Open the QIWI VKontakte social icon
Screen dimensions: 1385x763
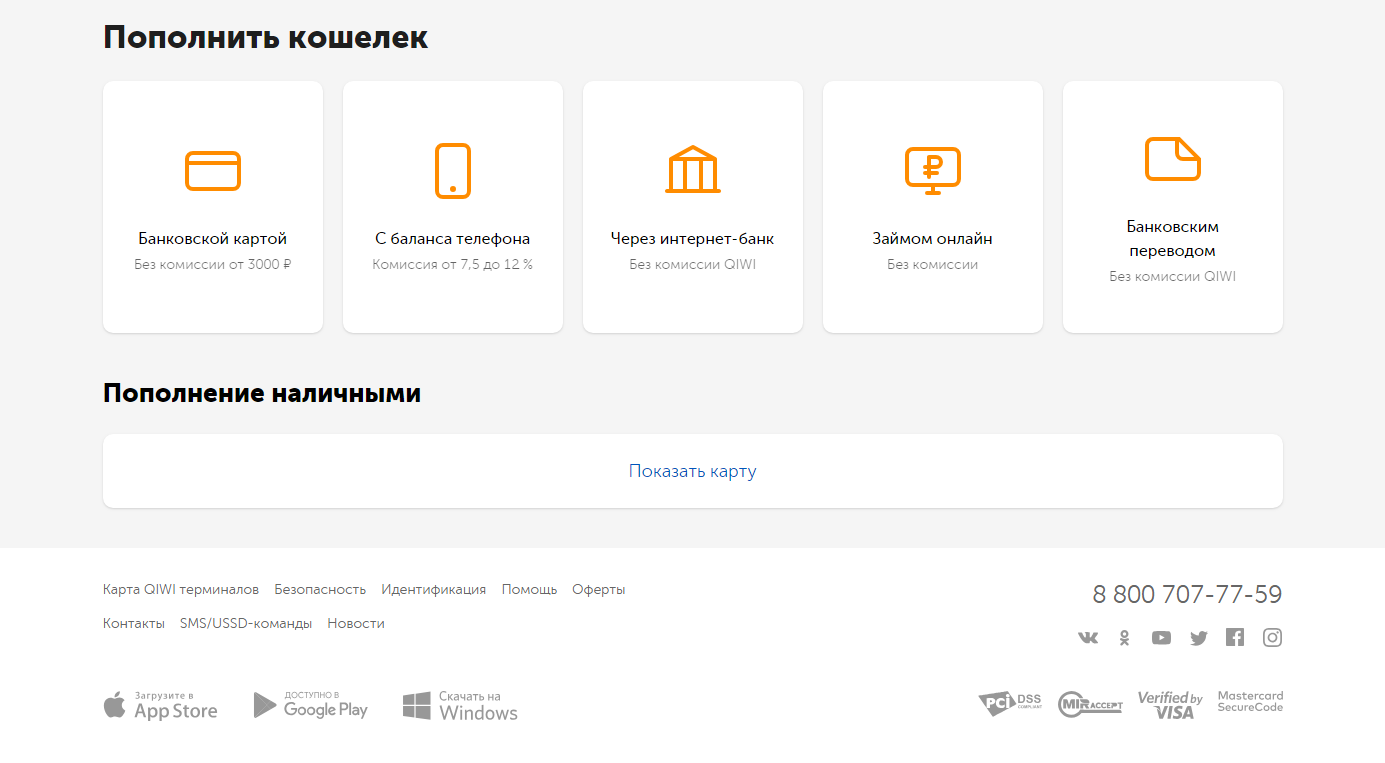1087,636
